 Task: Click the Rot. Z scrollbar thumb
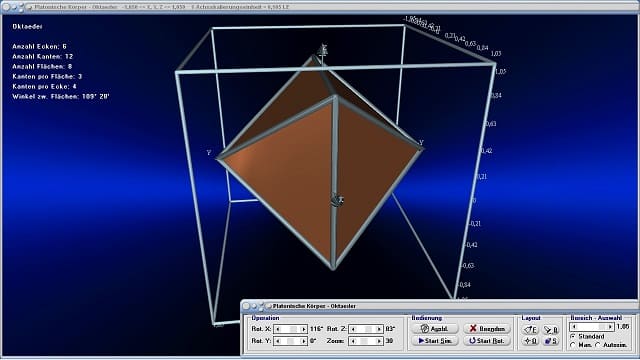pos(368,329)
